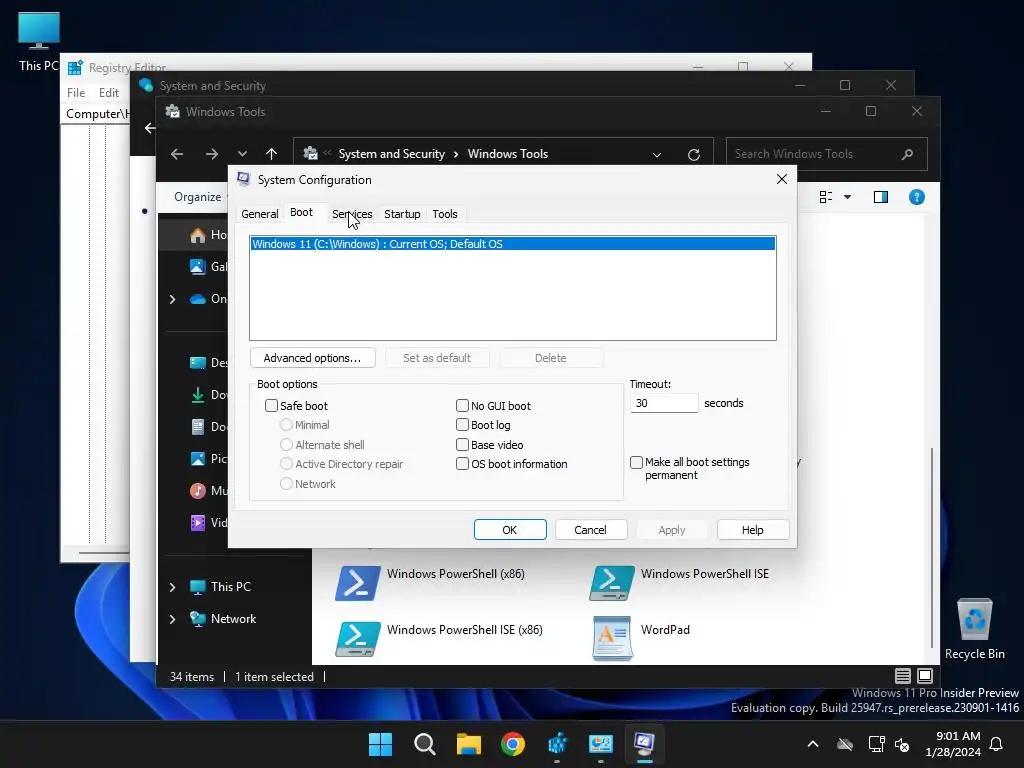
Task: Click the volume muted tray icon
Action: pyautogui.click(x=902, y=744)
